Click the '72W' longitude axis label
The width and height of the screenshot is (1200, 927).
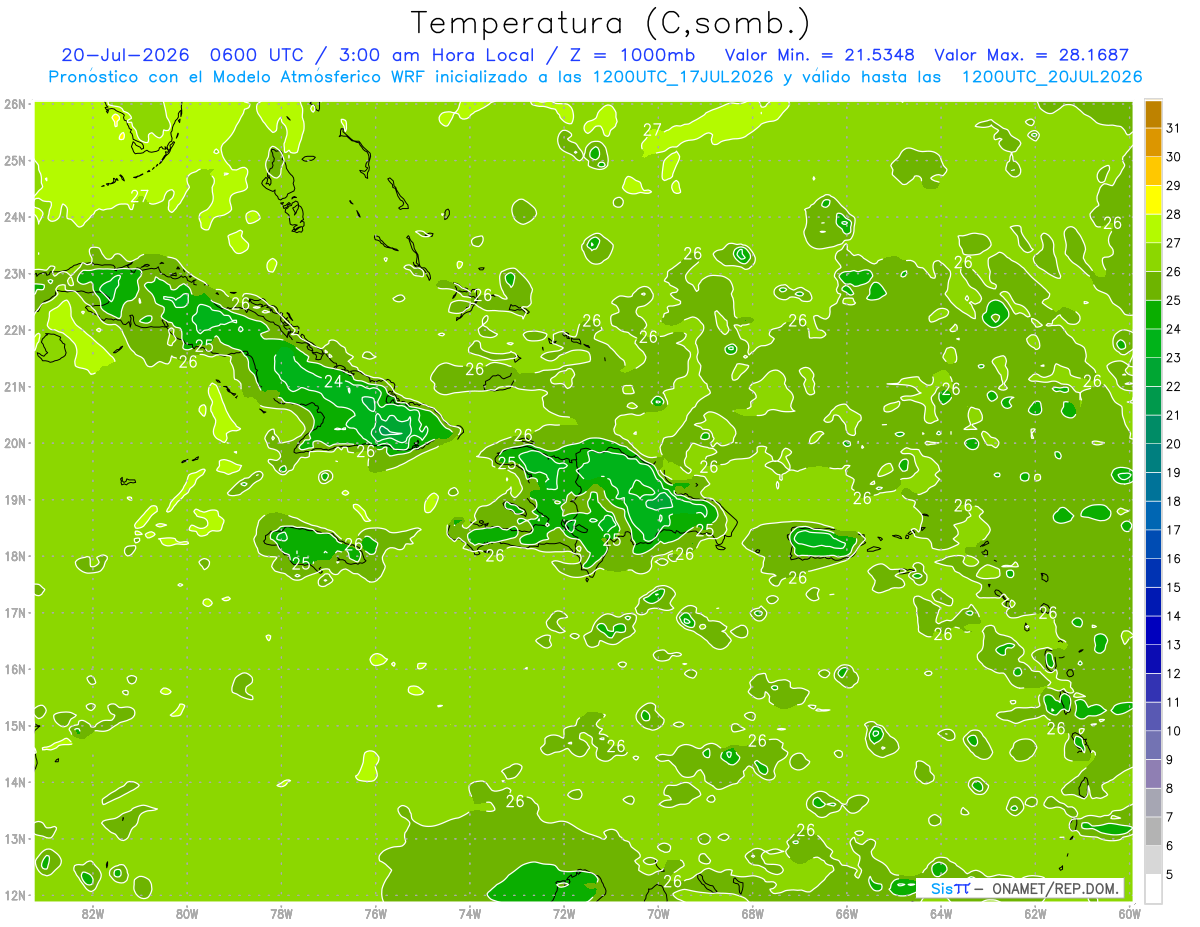click(564, 913)
